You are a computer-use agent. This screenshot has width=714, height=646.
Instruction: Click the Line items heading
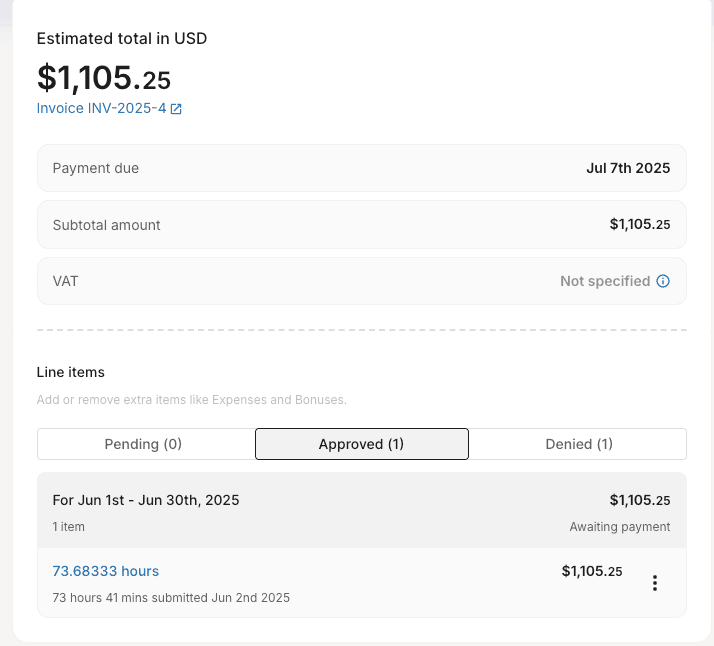(71, 372)
